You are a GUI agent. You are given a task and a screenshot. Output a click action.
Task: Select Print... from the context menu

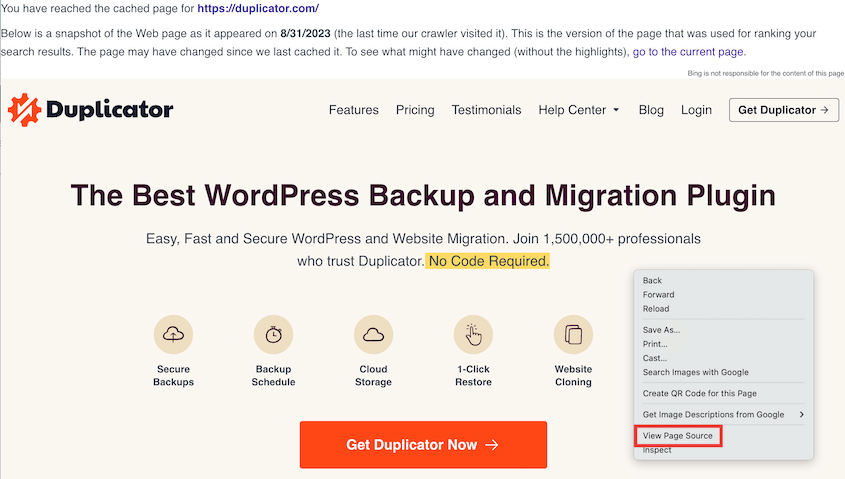655,344
